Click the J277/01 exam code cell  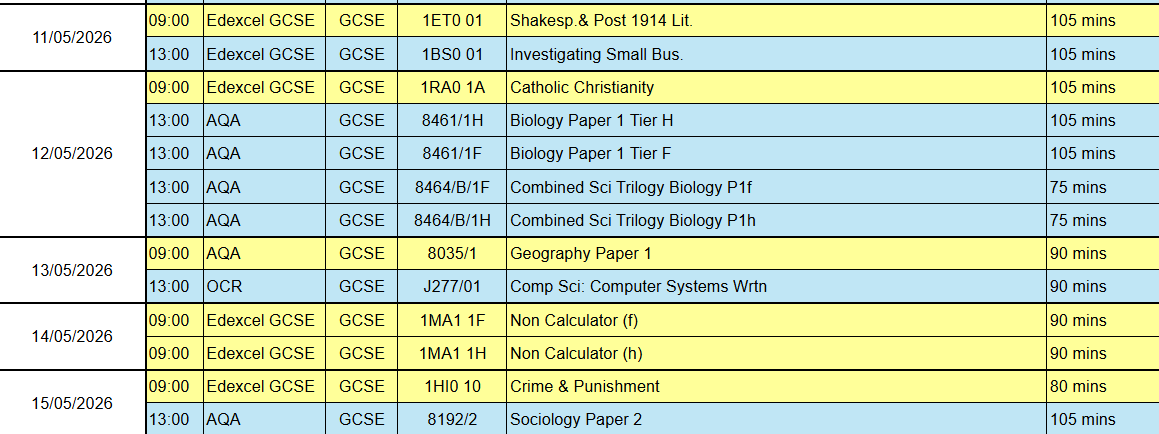click(452, 287)
